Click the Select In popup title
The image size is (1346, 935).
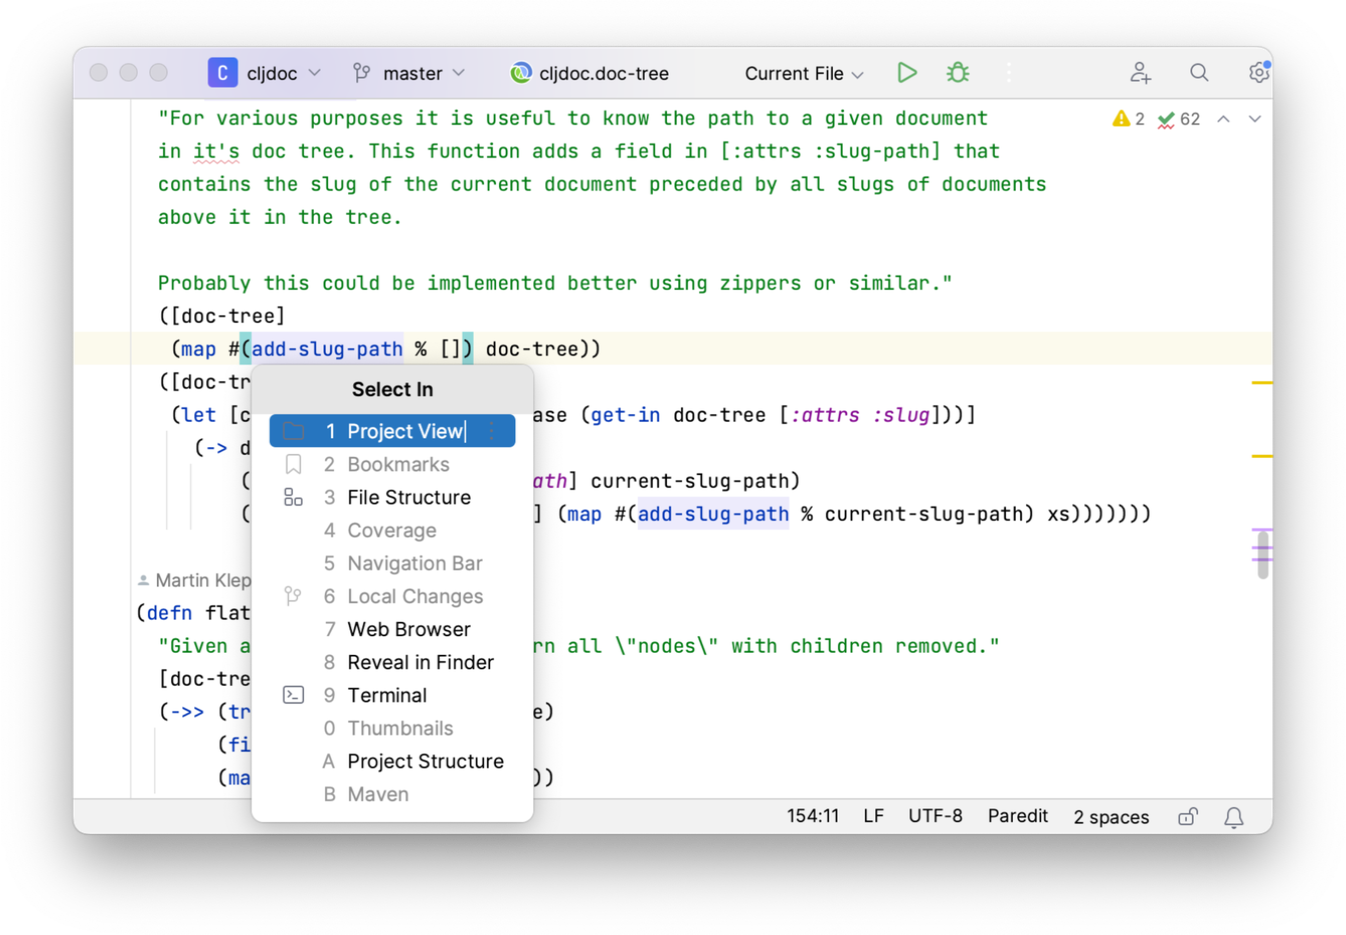click(x=392, y=390)
